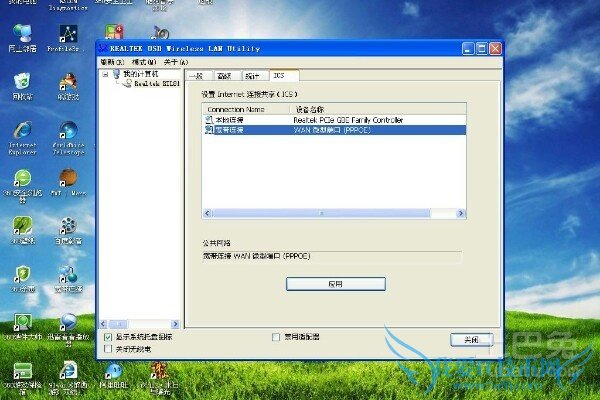The image size is (600, 400).
Task: Switch to the 高级 tab
Action: [227, 76]
